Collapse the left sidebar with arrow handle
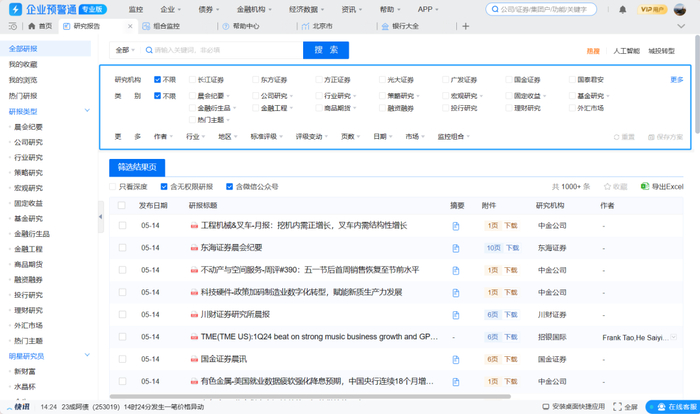The width and height of the screenshot is (700, 414). click(99, 216)
